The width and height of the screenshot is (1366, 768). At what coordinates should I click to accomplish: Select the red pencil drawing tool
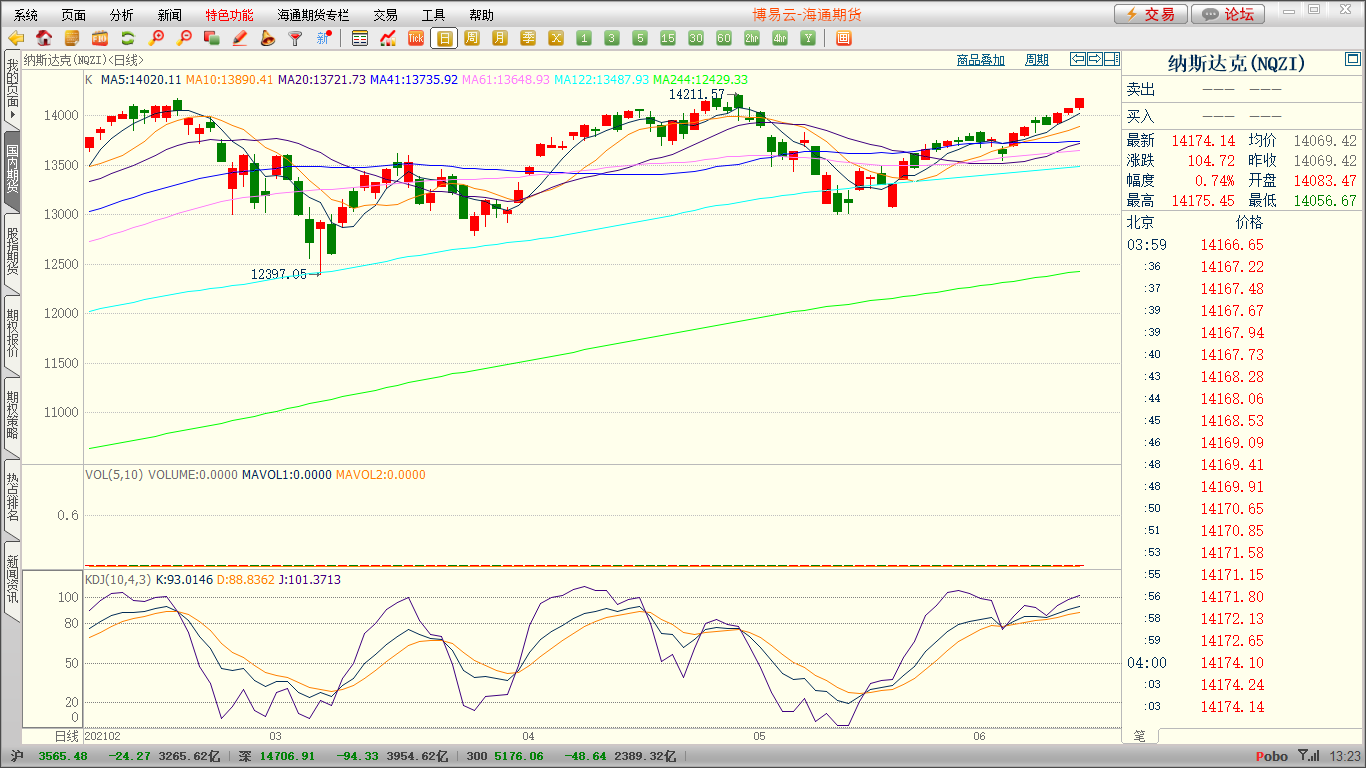tap(239, 39)
